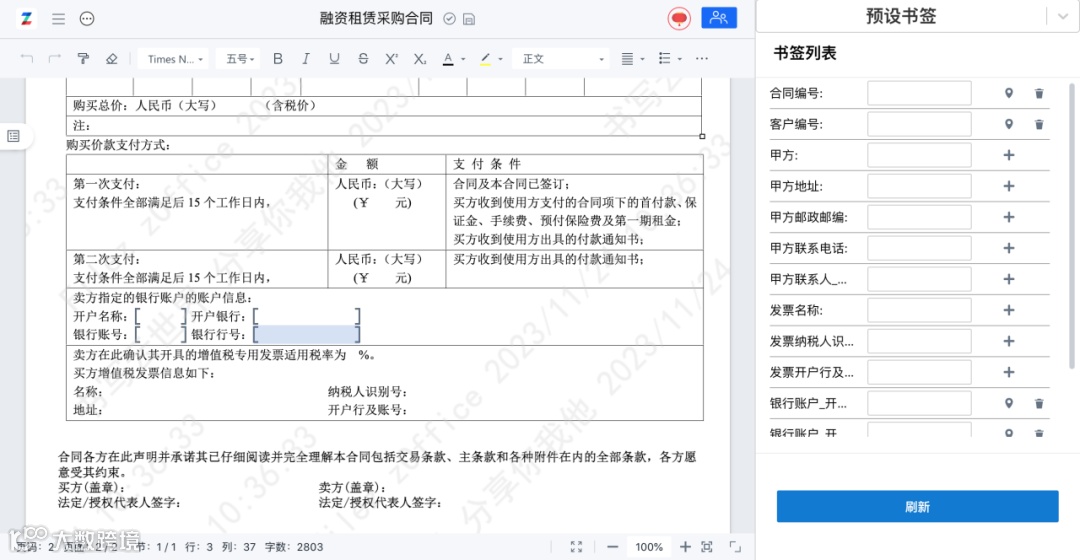Zoom out with the minus icon
This screenshot has width=1080, height=560.
pos(612,547)
